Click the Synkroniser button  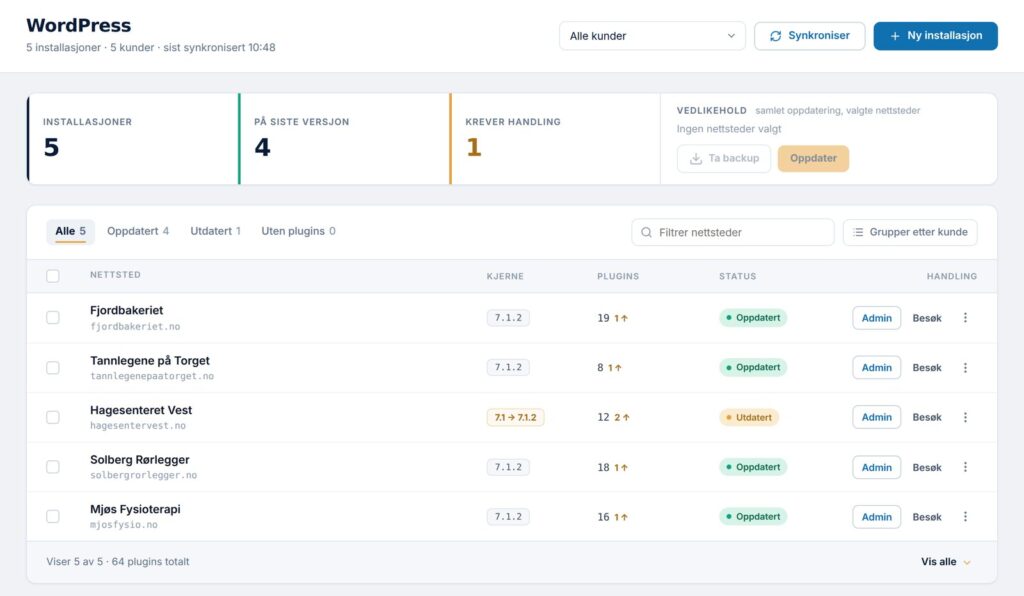click(810, 36)
